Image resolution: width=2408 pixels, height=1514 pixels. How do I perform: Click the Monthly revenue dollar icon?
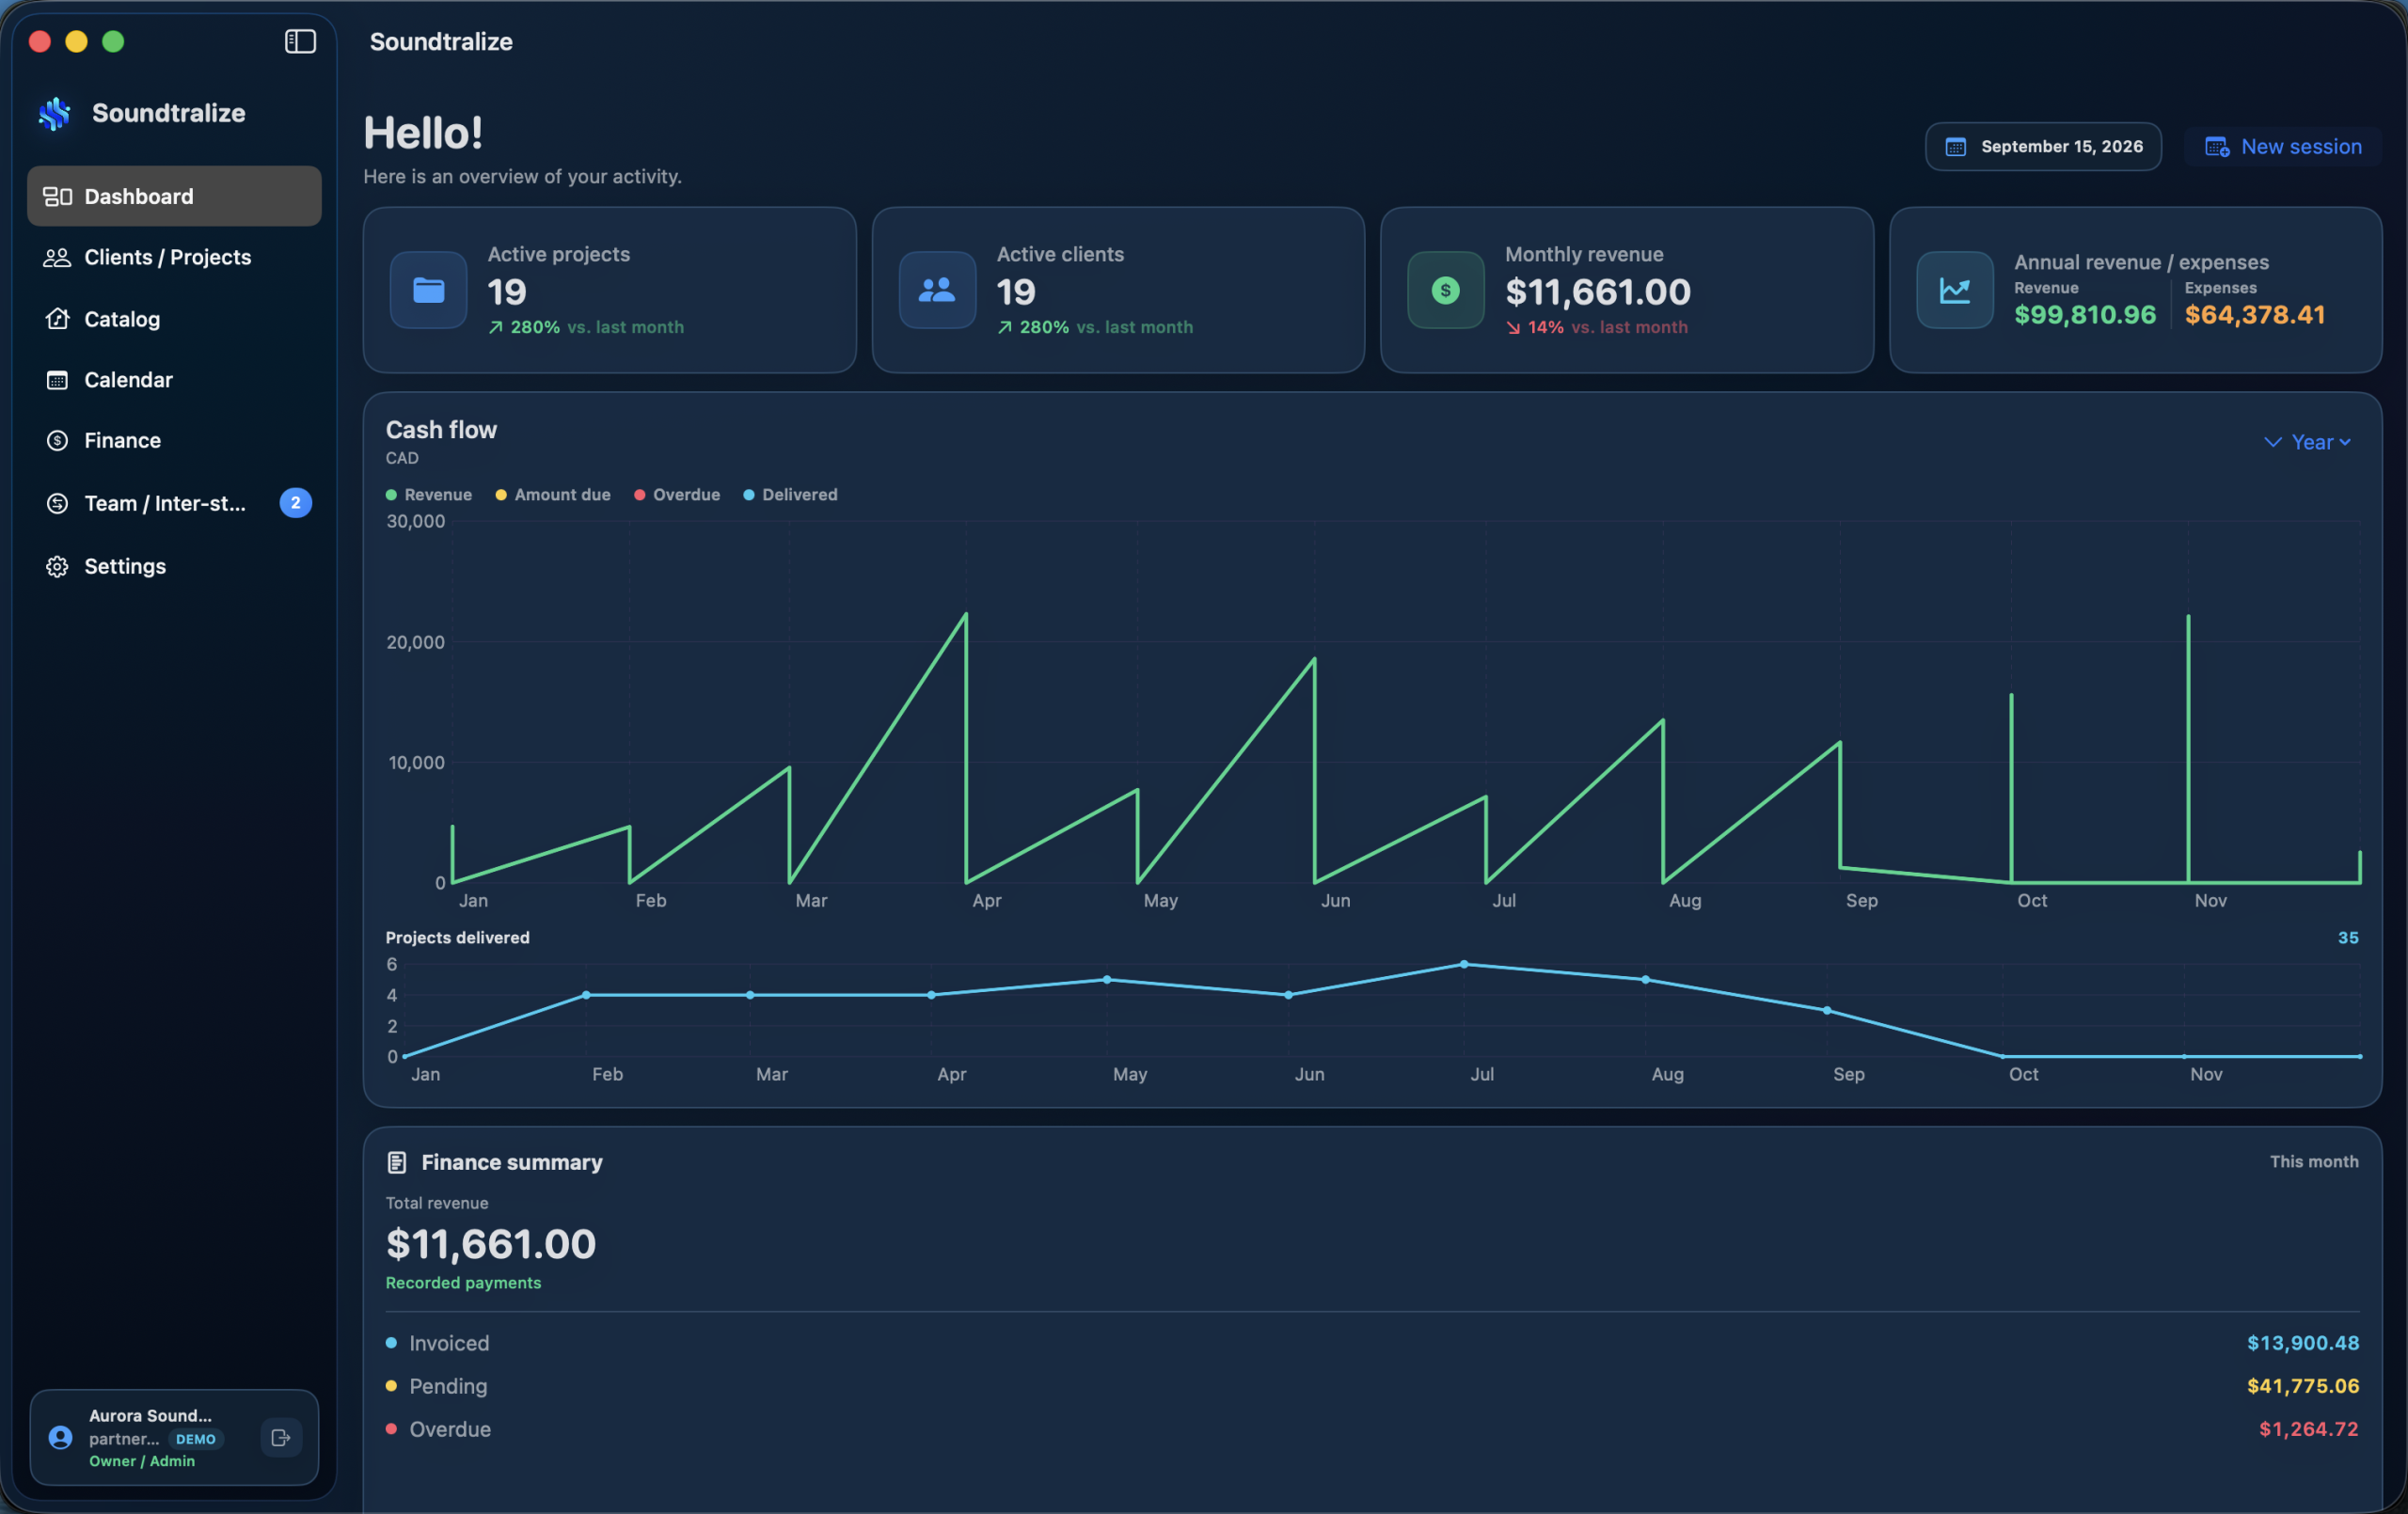[x=1445, y=290]
